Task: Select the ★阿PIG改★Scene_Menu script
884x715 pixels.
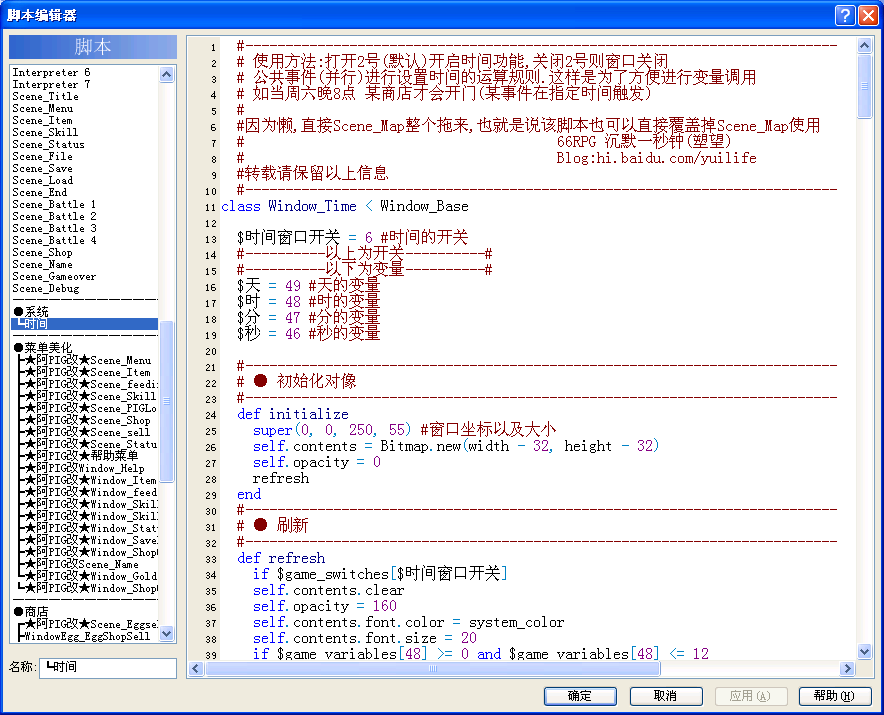Action: coord(85,360)
